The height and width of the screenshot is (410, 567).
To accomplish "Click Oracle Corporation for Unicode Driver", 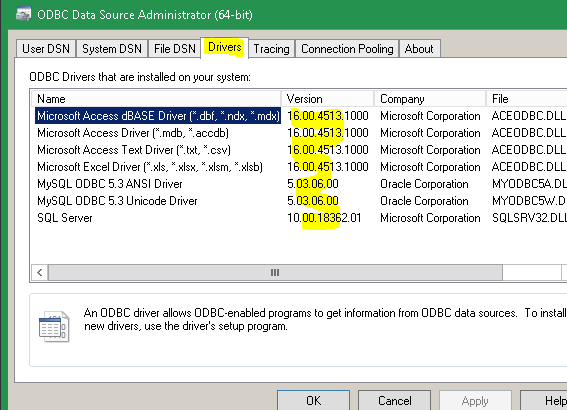I will (x=424, y=201).
